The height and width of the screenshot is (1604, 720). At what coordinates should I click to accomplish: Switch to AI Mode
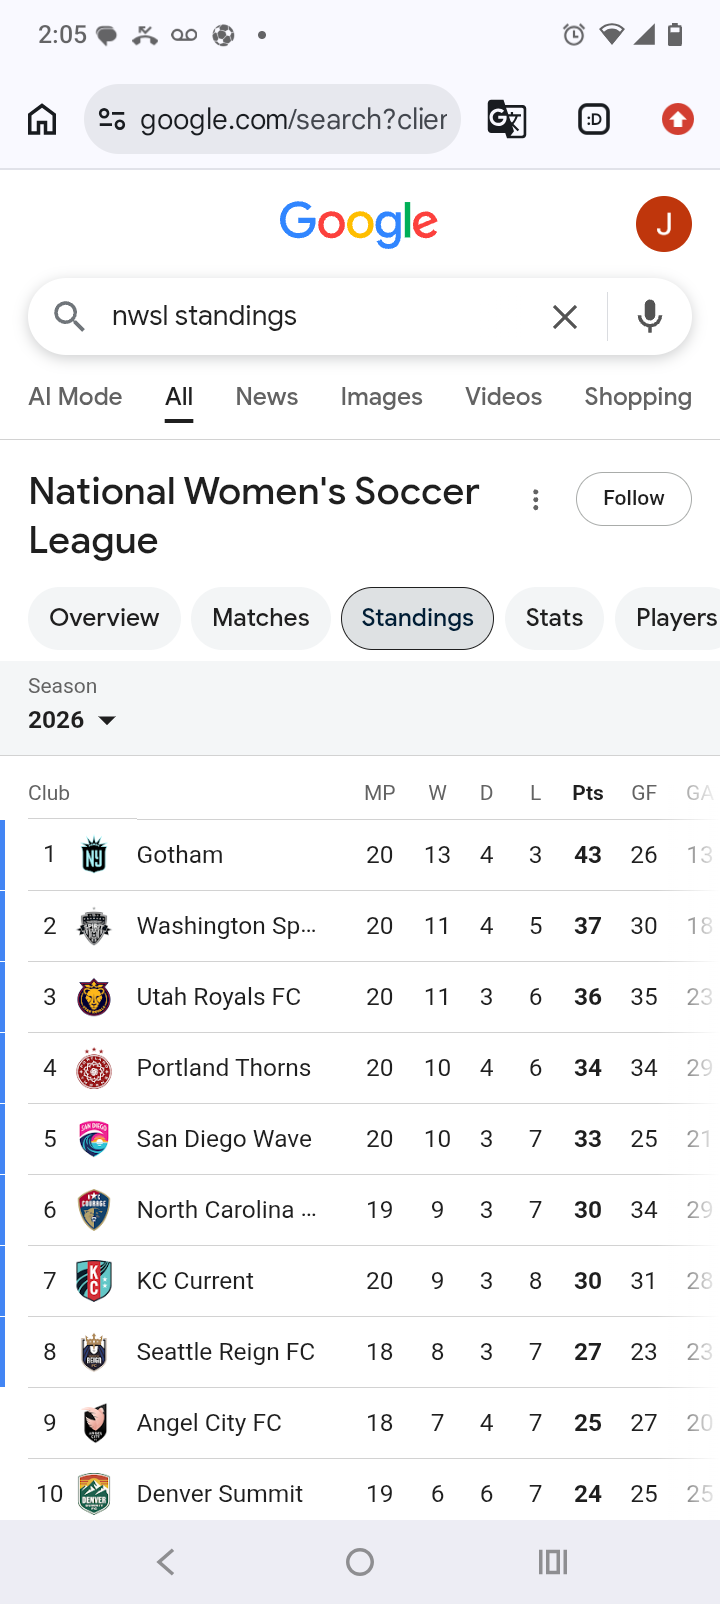[x=75, y=397]
